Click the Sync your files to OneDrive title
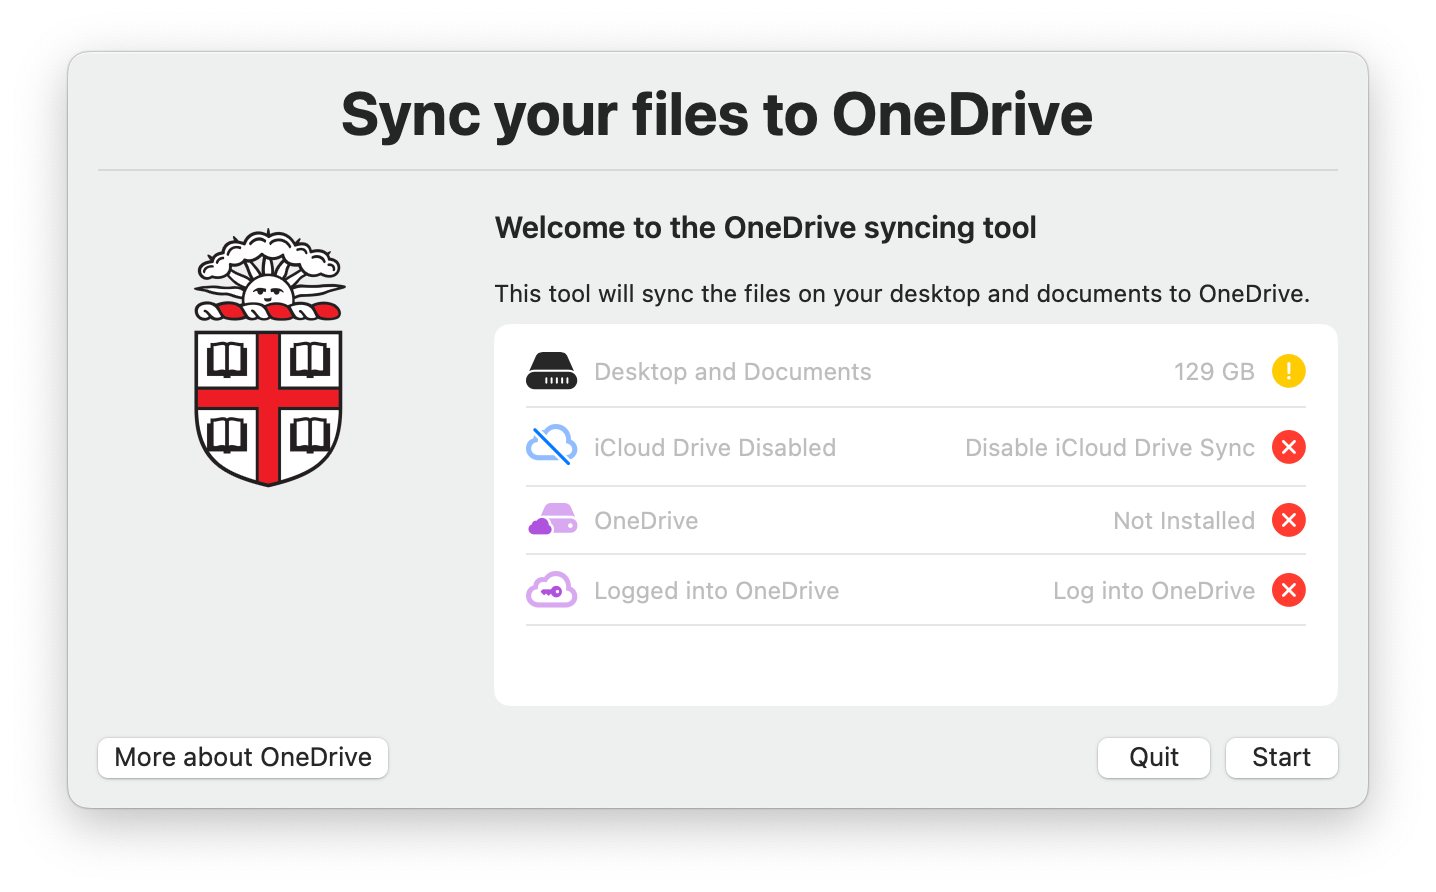Screen dimensions: 1436x892 [718, 115]
